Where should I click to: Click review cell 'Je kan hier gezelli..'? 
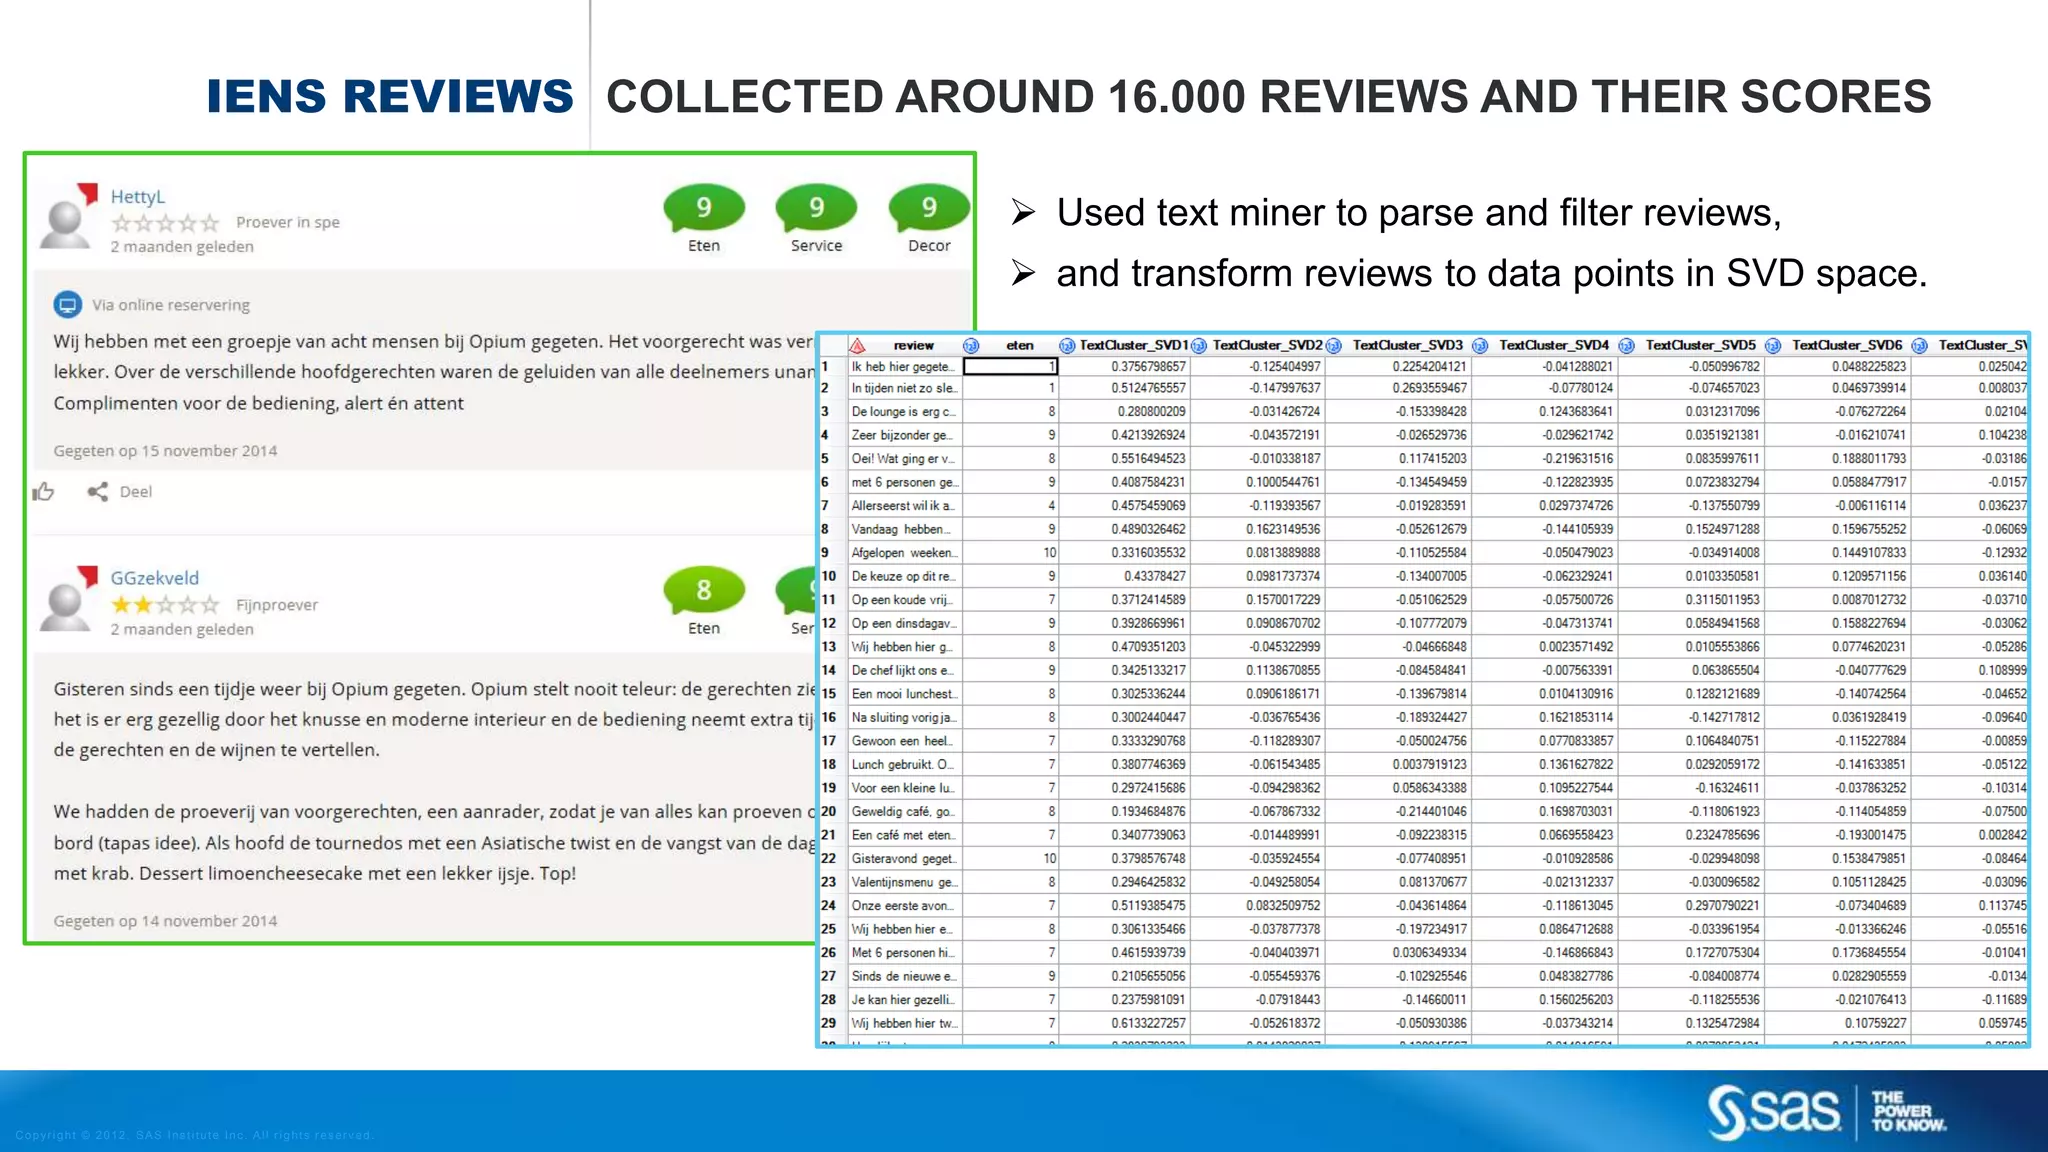(x=904, y=999)
